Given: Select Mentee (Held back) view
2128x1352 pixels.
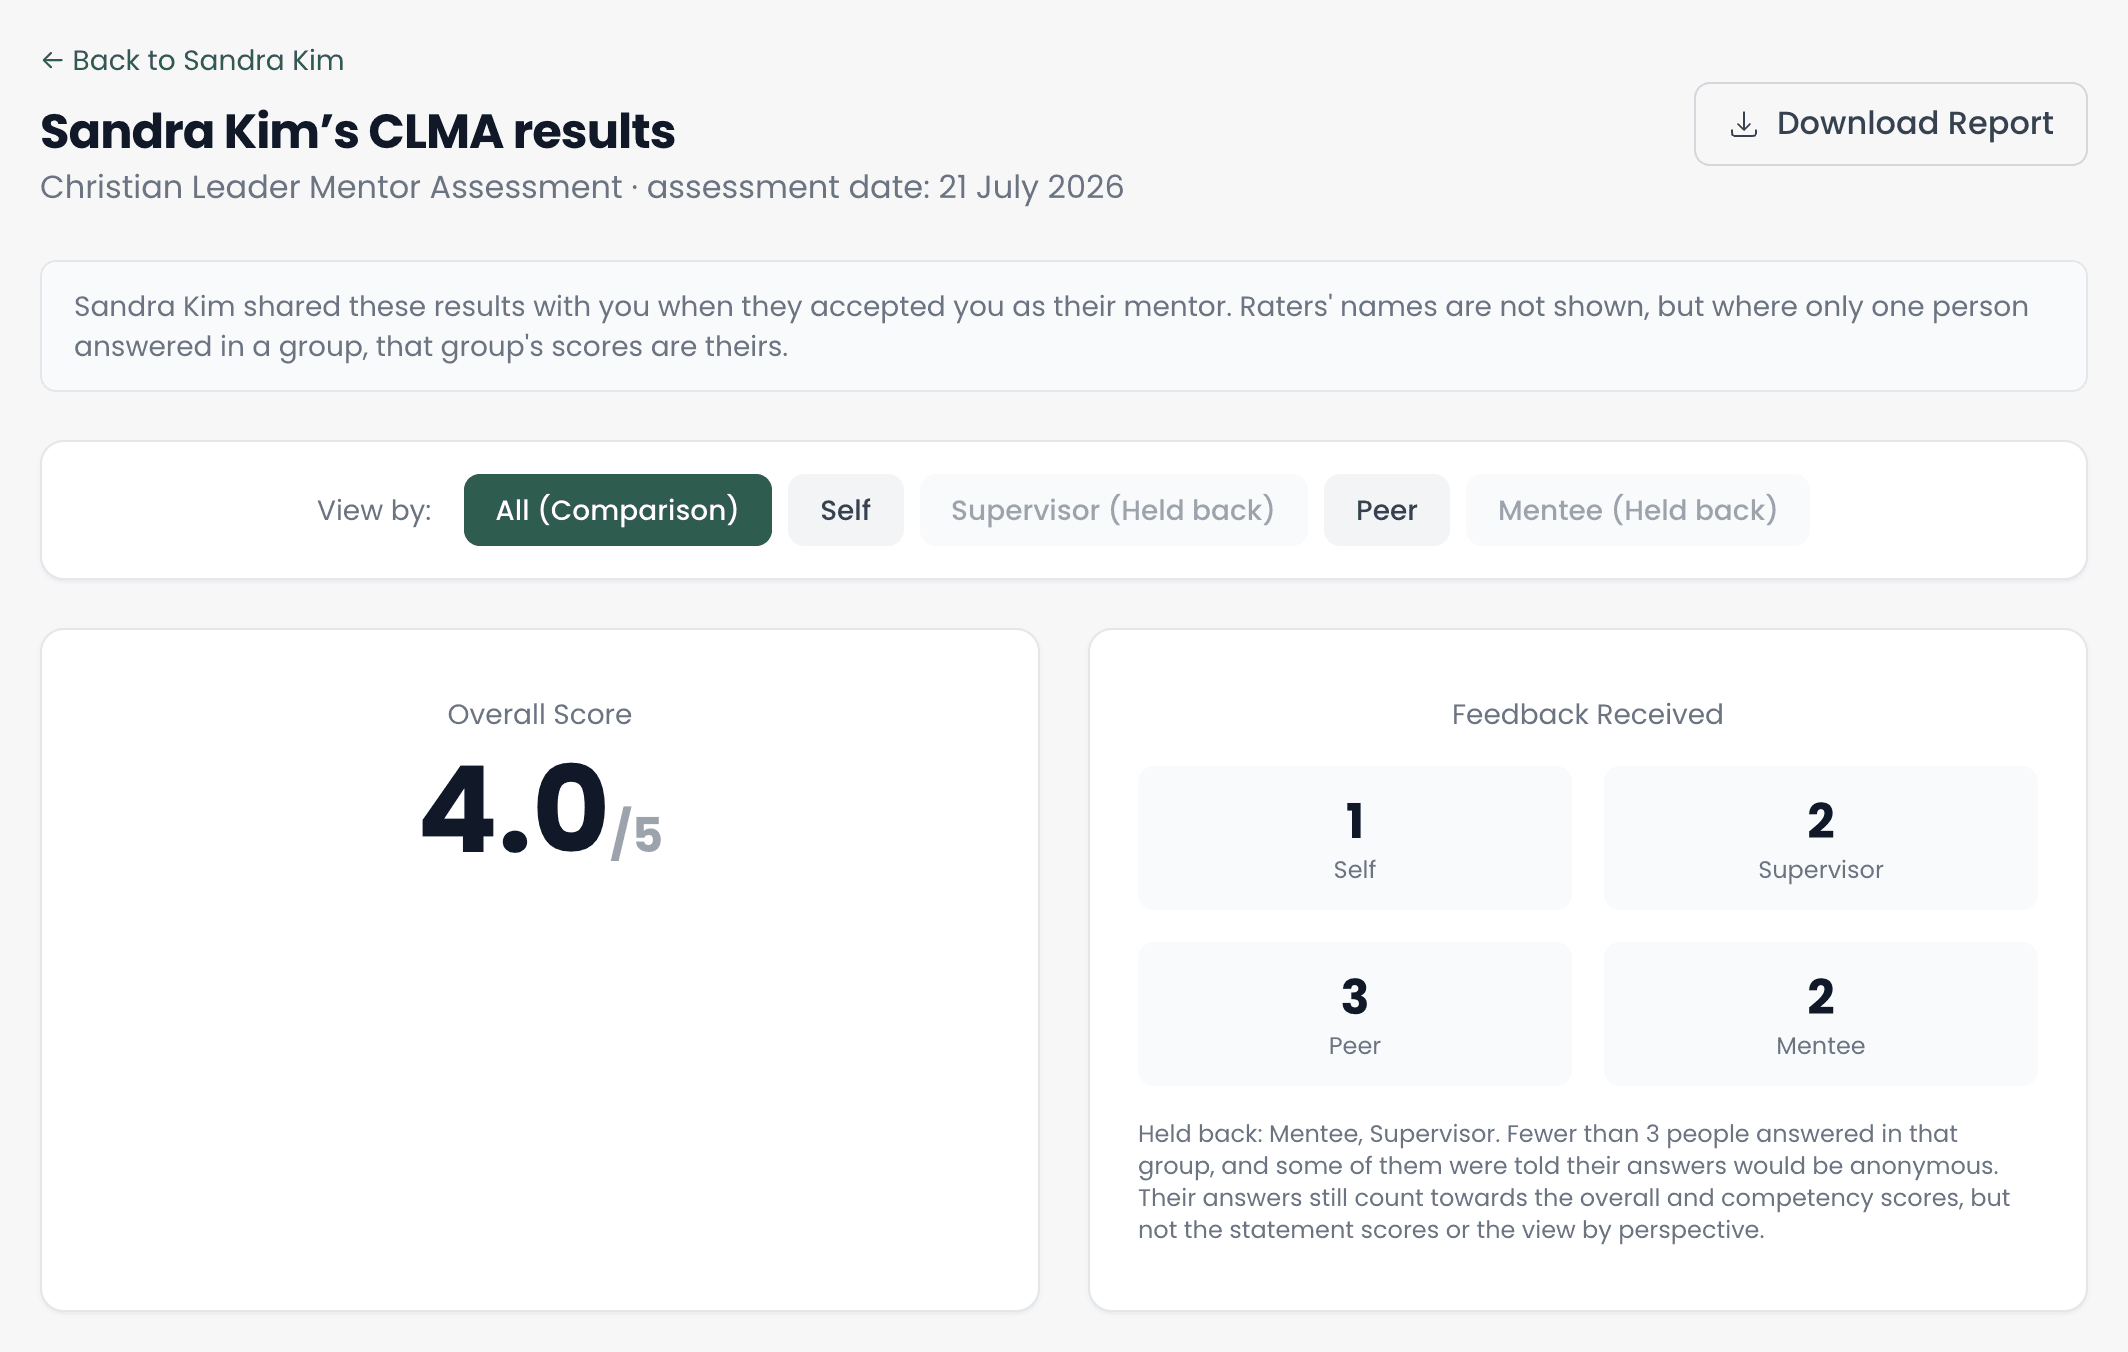Looking at the screenshot, I should 1637,510.
